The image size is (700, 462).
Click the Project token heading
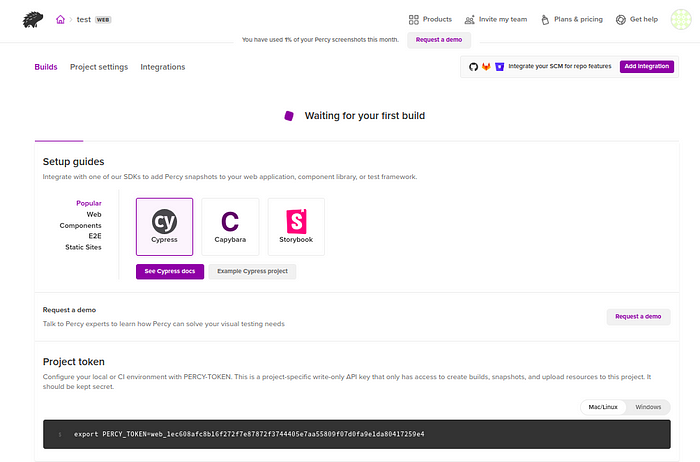point(74,362)
